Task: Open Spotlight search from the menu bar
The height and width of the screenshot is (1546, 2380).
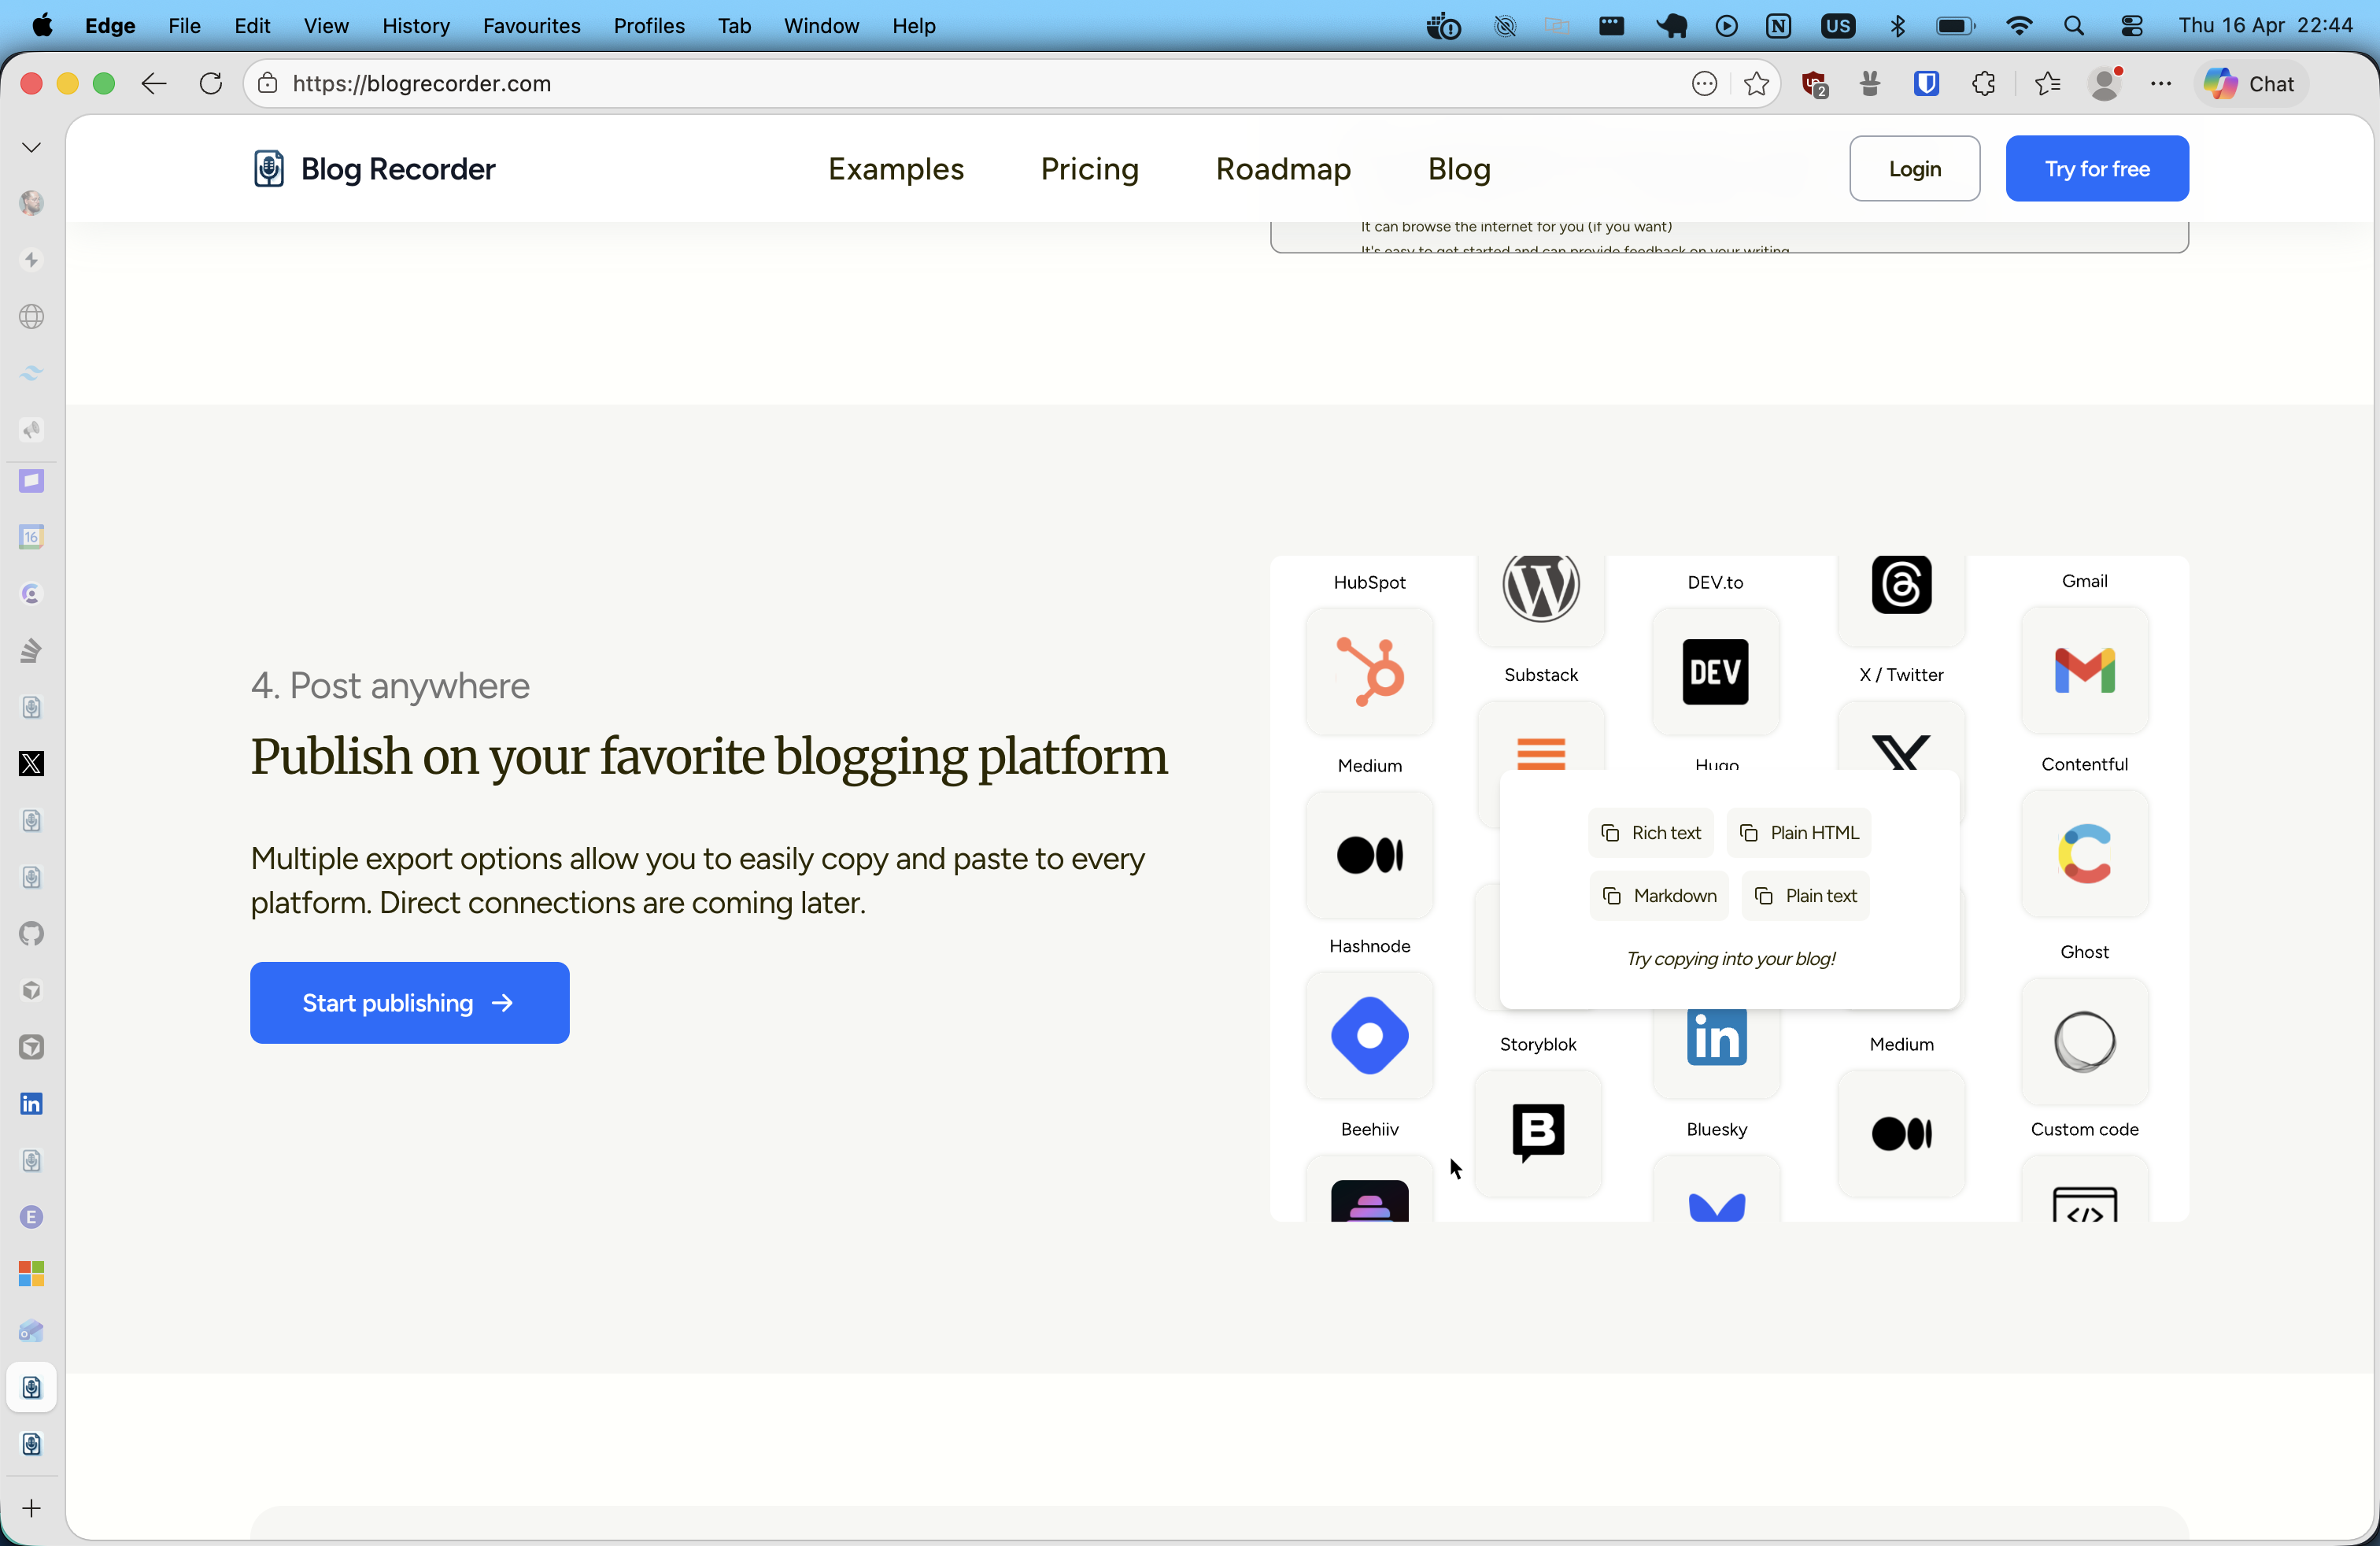Action: point(2075,26)
